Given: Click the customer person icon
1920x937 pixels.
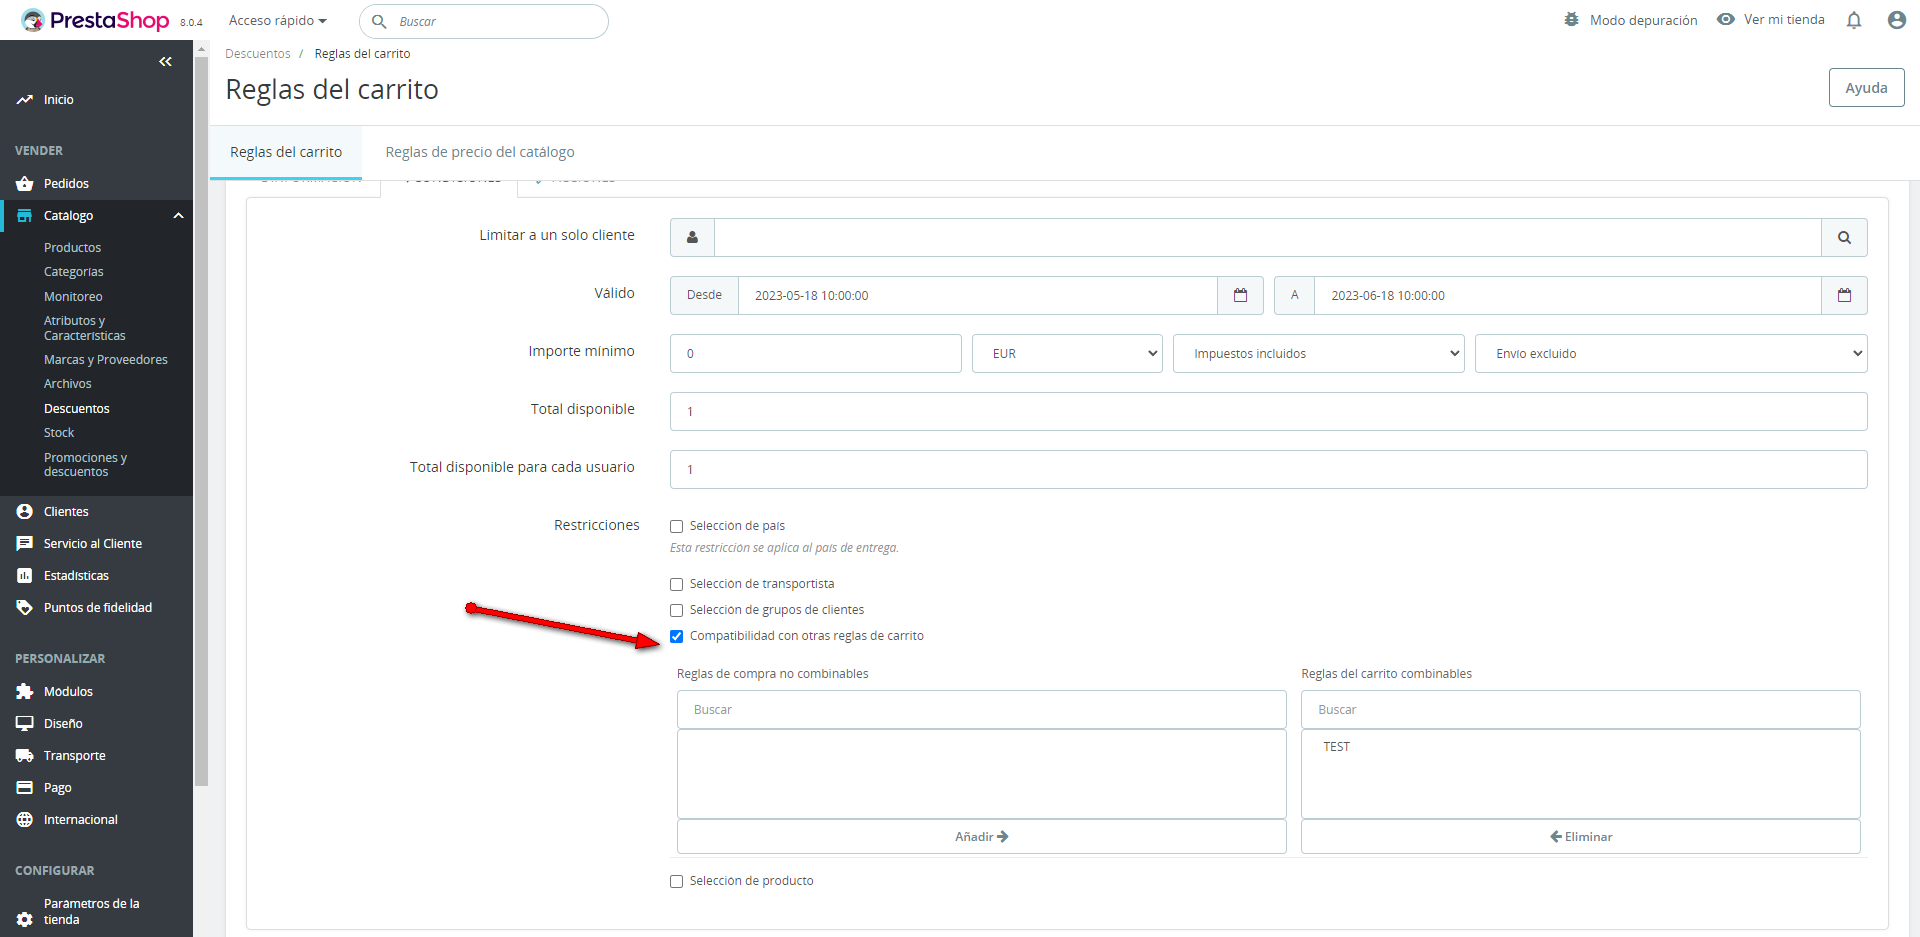Looking at the screenshot, I should click(692, 238).
